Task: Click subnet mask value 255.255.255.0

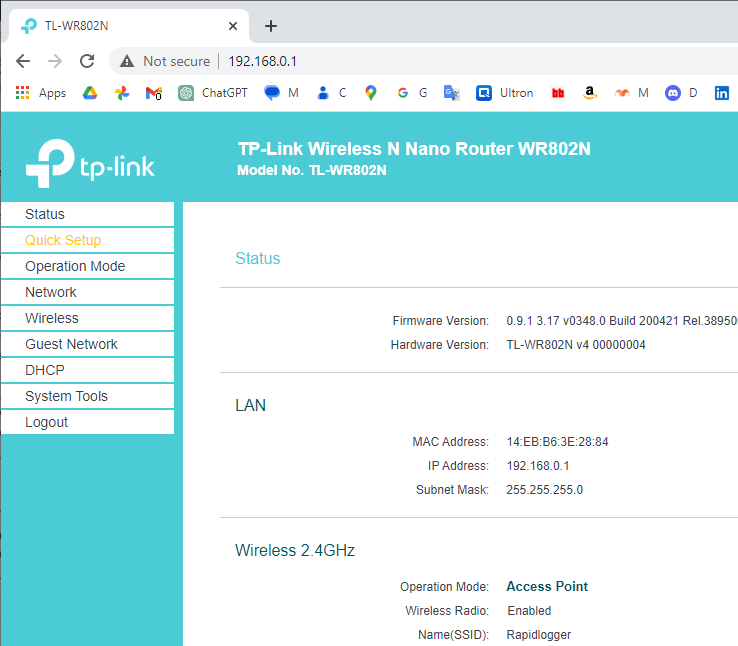Action: tap(545, 490)
